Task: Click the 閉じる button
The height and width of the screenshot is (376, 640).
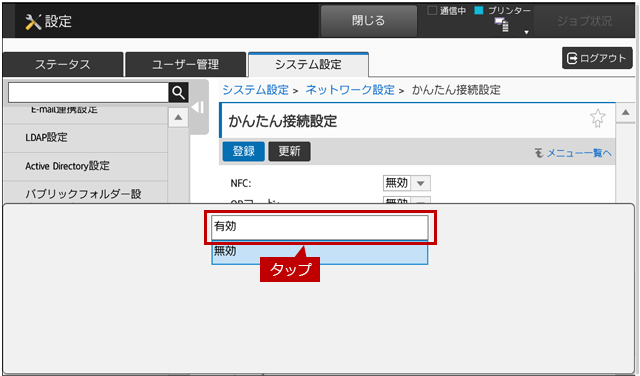Action: 369,21
